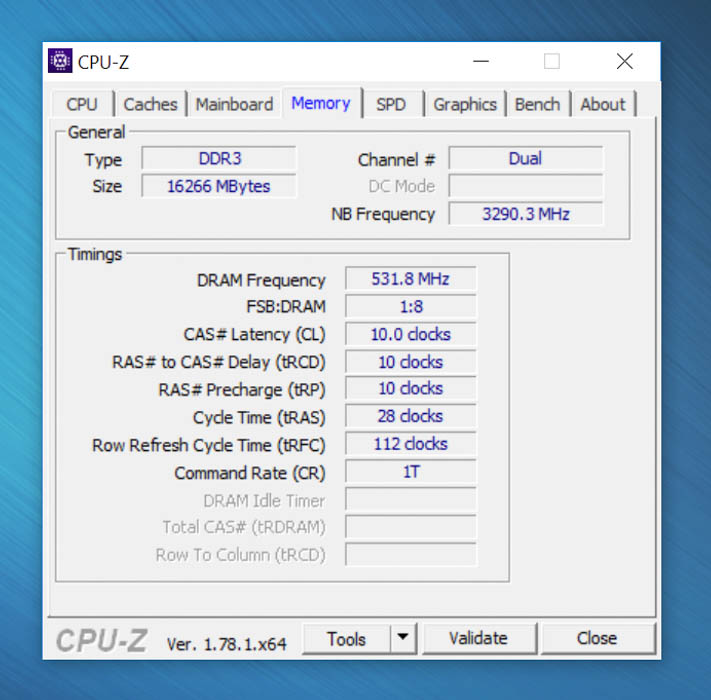
Task: Click the tRP value field
Action: pos(410,389)
